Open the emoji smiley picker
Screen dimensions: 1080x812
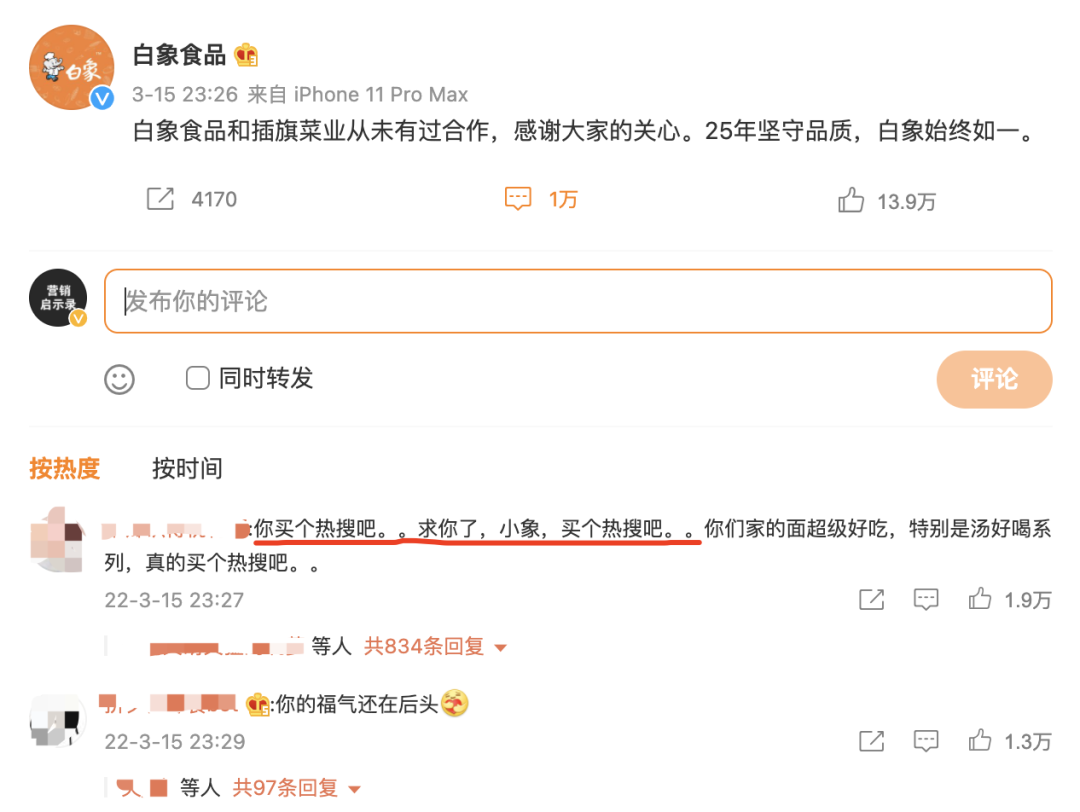tap(119, 379)
